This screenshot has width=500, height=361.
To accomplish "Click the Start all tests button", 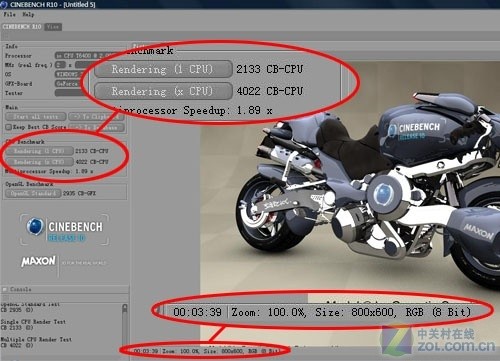I will 36,117.
